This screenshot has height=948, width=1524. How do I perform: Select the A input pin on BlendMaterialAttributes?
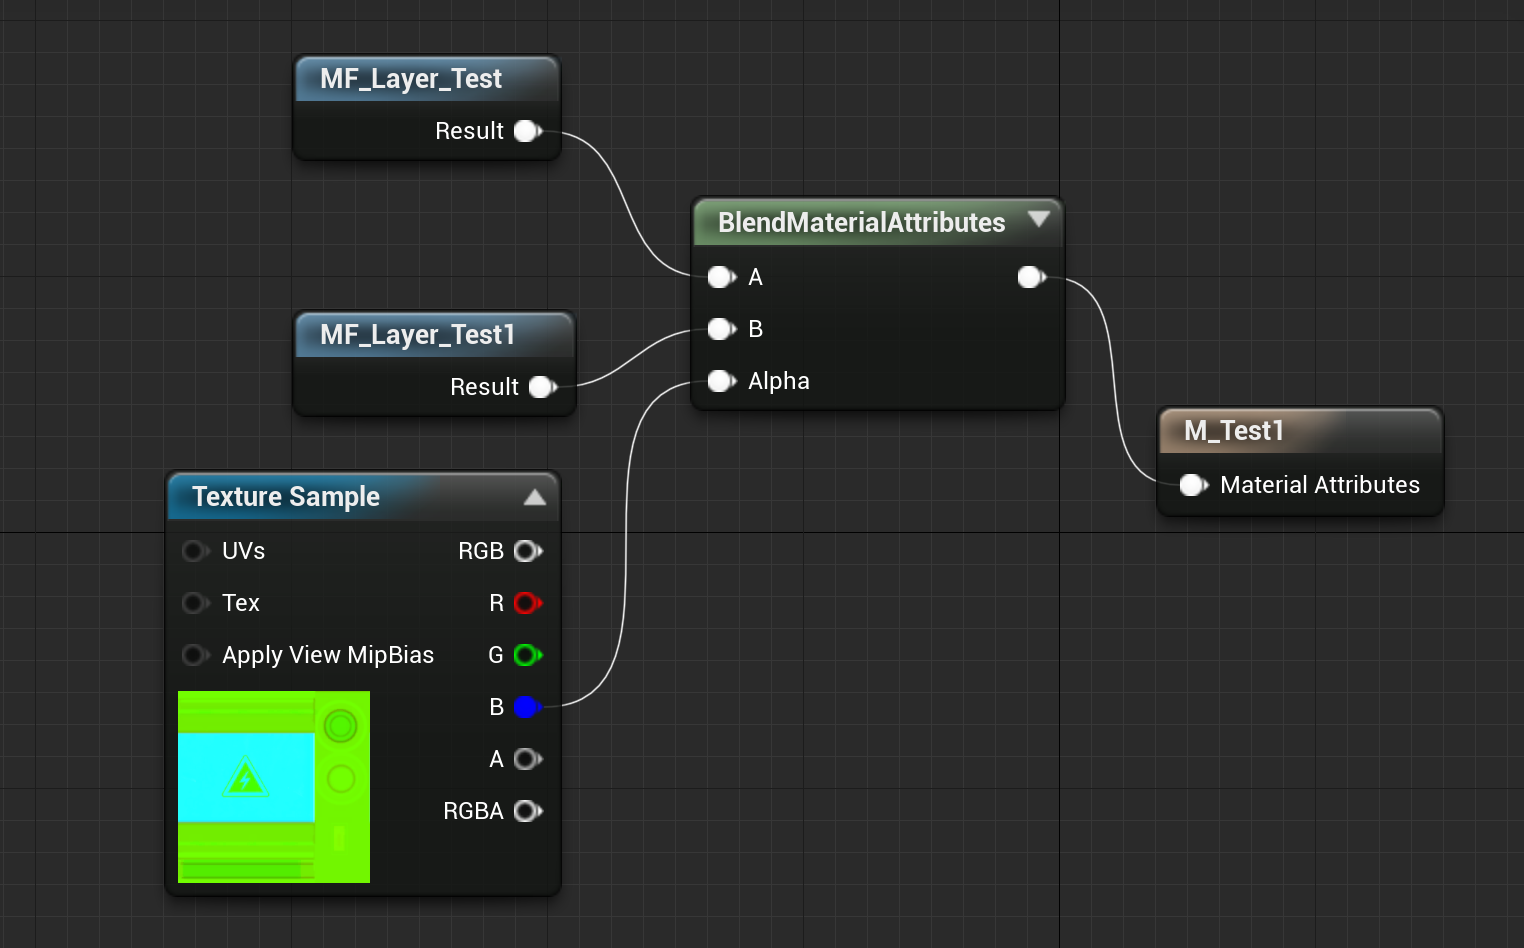point(720,277)
